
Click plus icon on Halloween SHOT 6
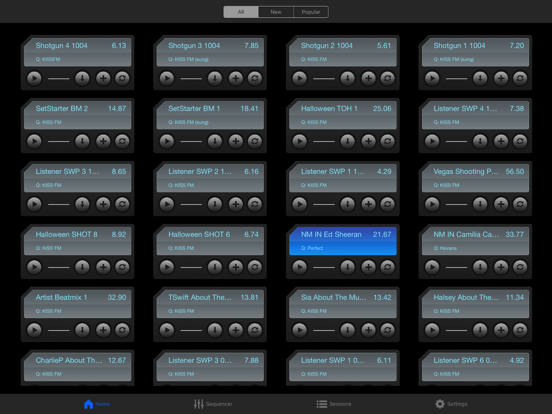tap(236, 267)
